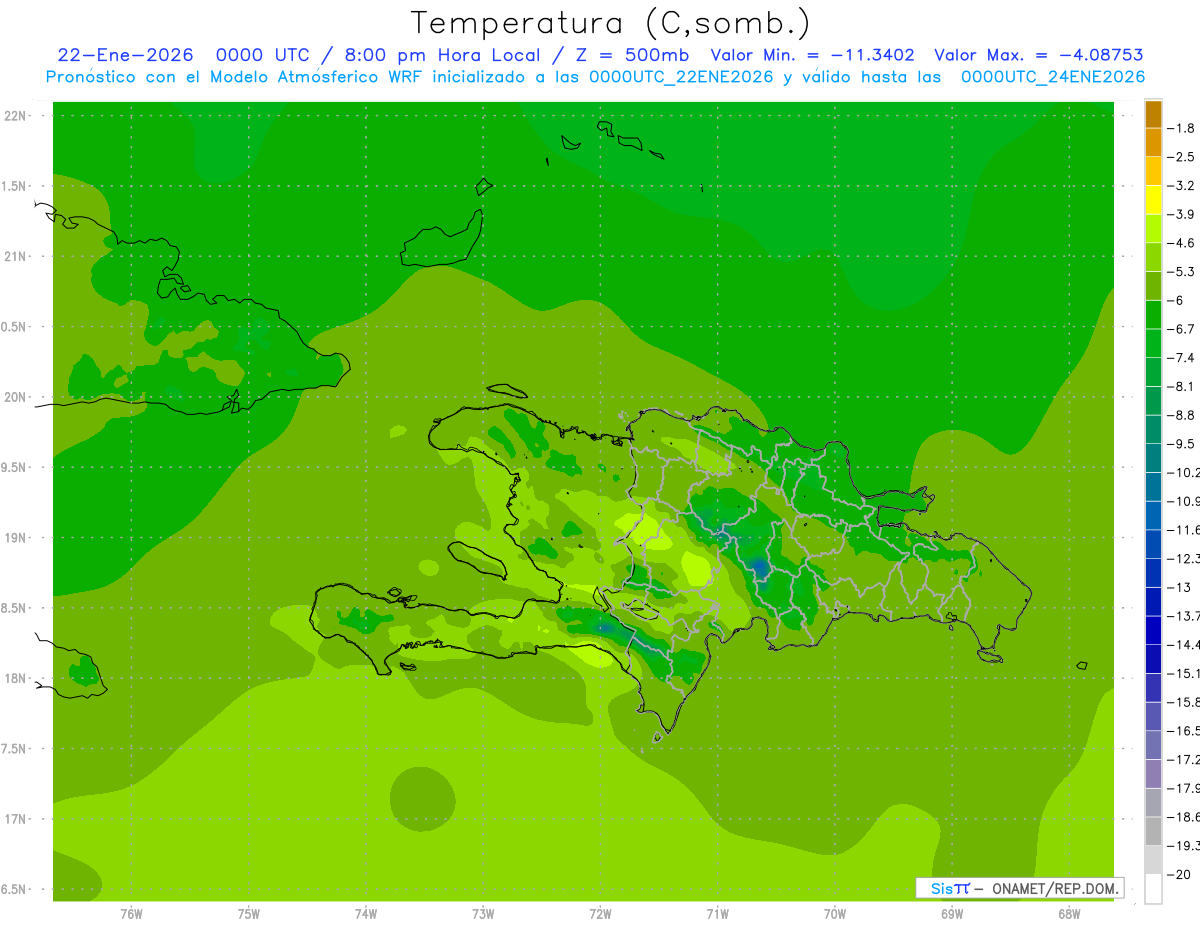Click the '70W' longitude label

tap(835, 913)
